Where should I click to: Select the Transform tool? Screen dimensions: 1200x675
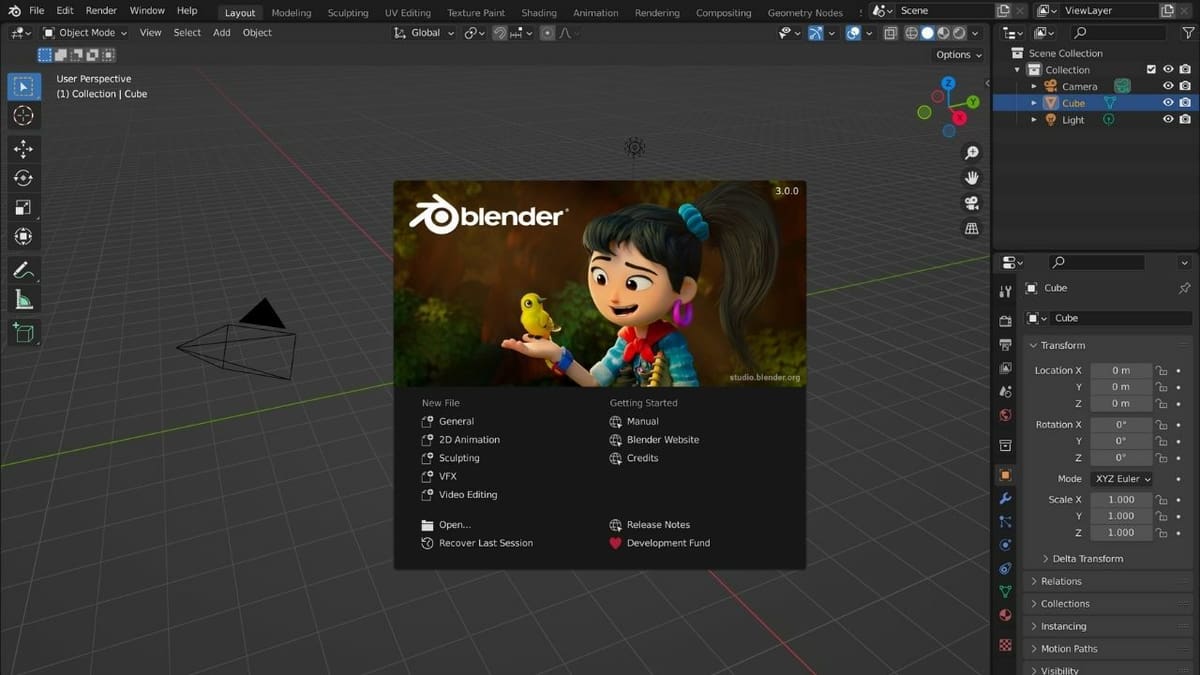(23, 237)
